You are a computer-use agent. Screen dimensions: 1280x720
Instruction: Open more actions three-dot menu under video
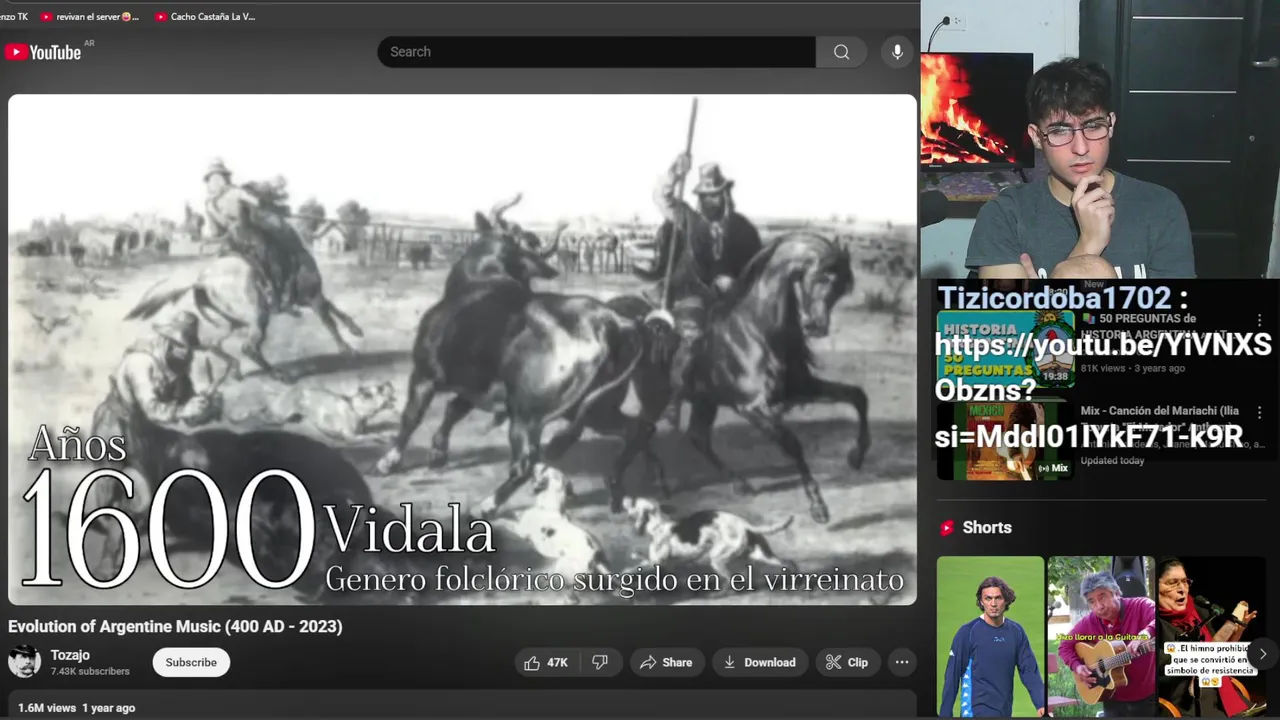click(x=902, y=662)
